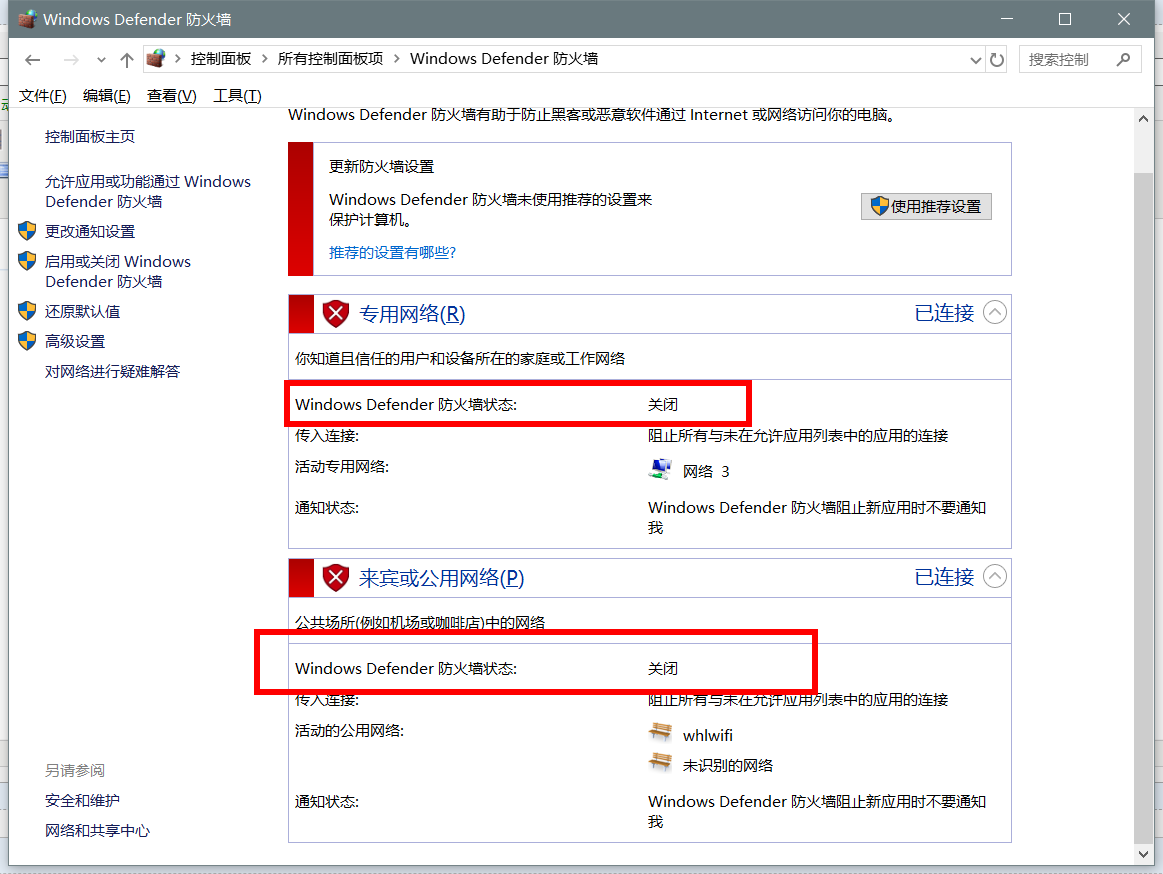Click 已连接 status of 专用网络
The height and width of the screenshot is (874, 1163).
point(944,313)
